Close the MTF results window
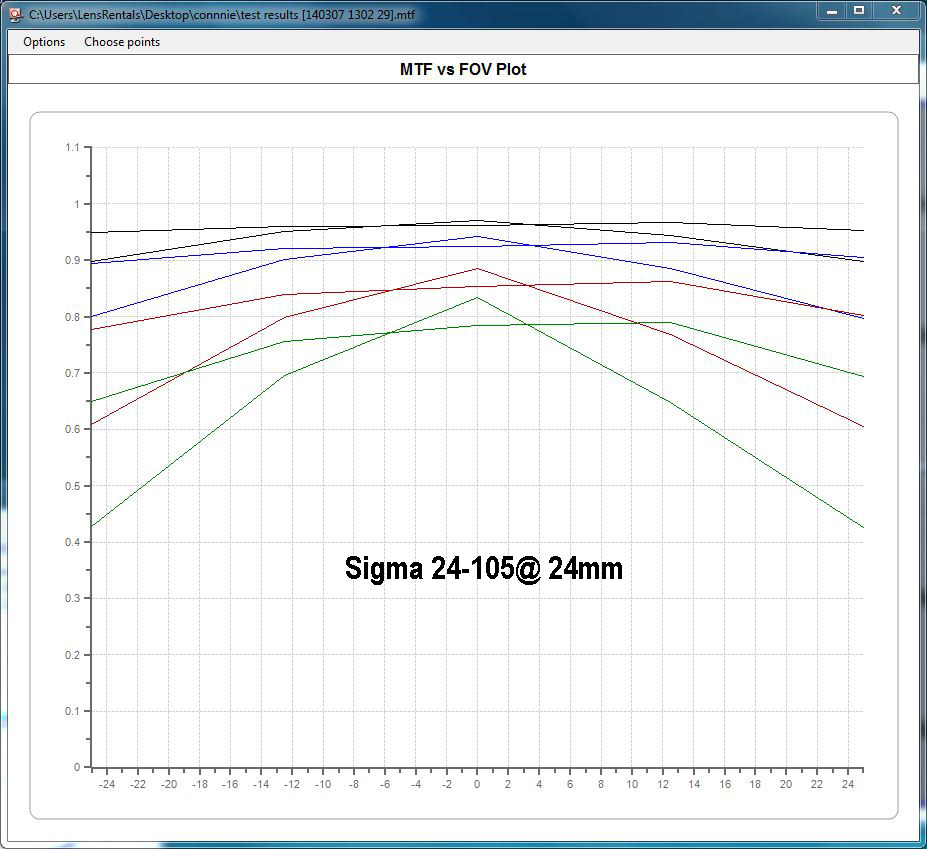Screen dimensions: 927x849 tap(895, 10)
